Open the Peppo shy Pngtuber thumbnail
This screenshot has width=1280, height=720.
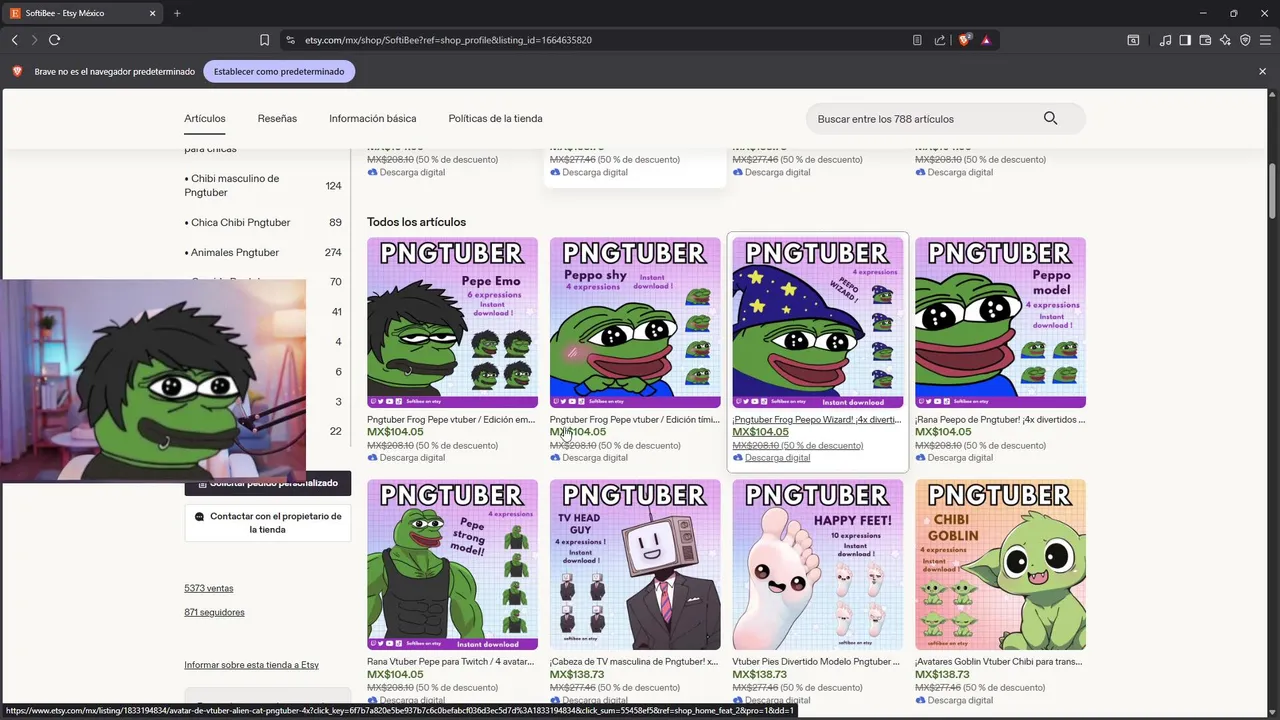635,322
